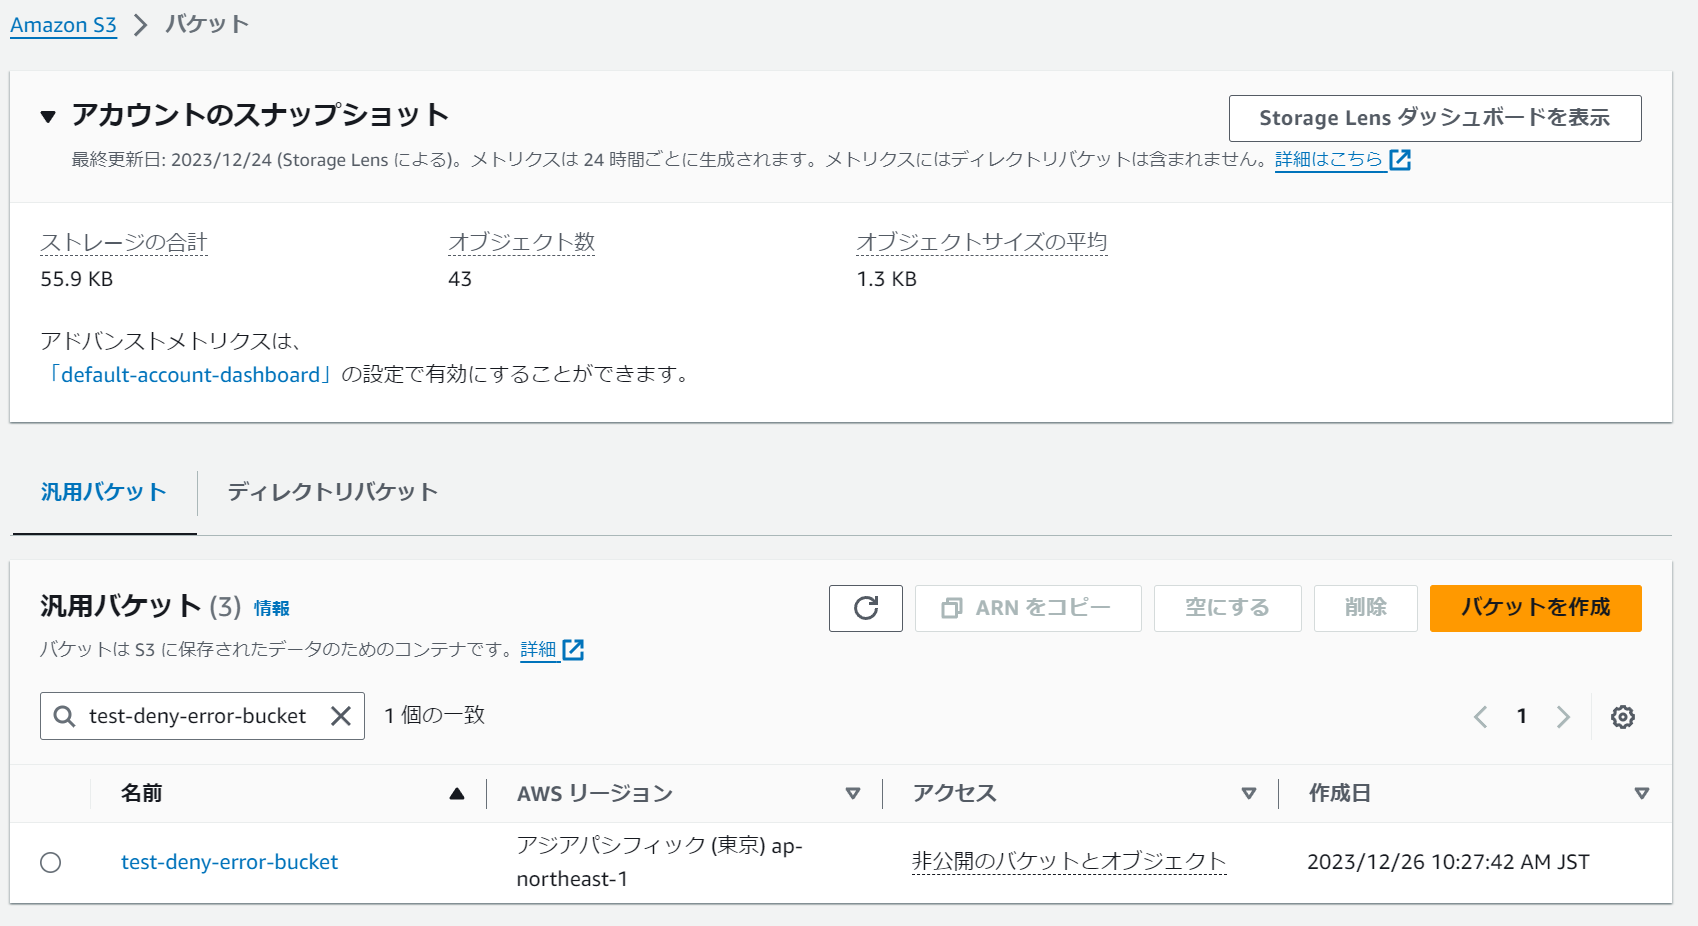
Task: Click the refresh bucket list icon button
Action: [x=865, y=608]
